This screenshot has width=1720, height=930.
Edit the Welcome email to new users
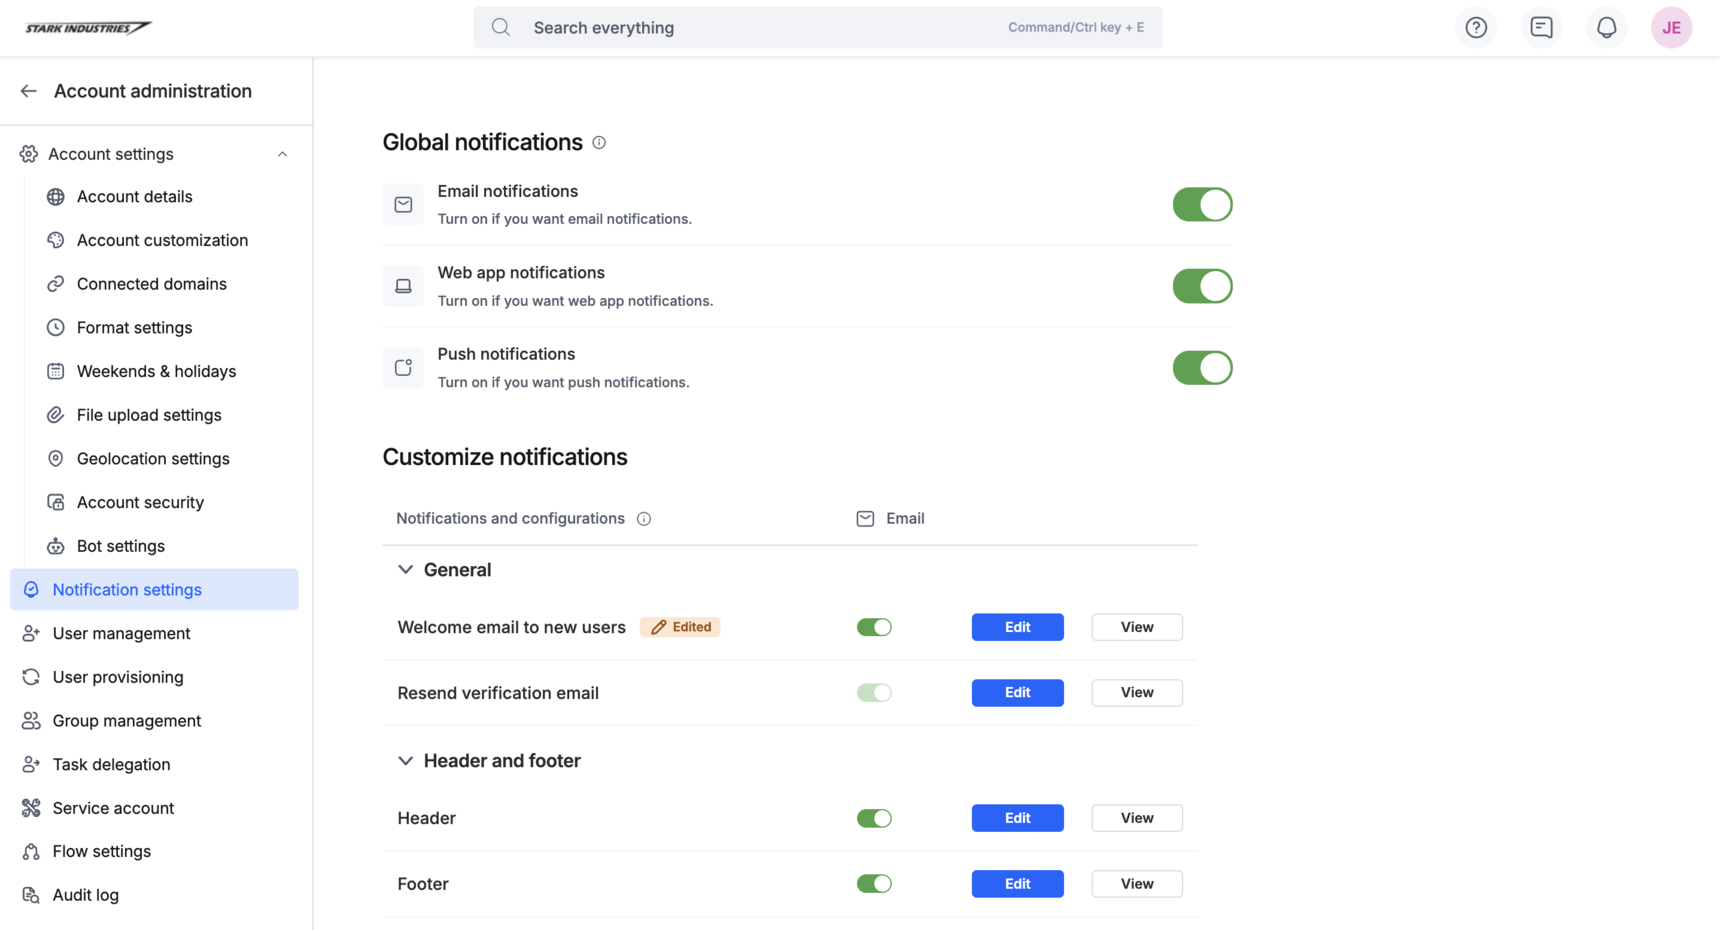[x=1017, y=627]
